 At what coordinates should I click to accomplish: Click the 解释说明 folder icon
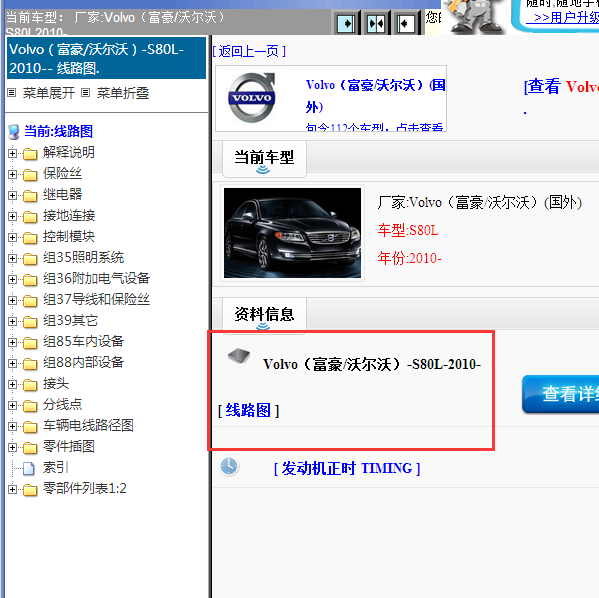point(30,154)
